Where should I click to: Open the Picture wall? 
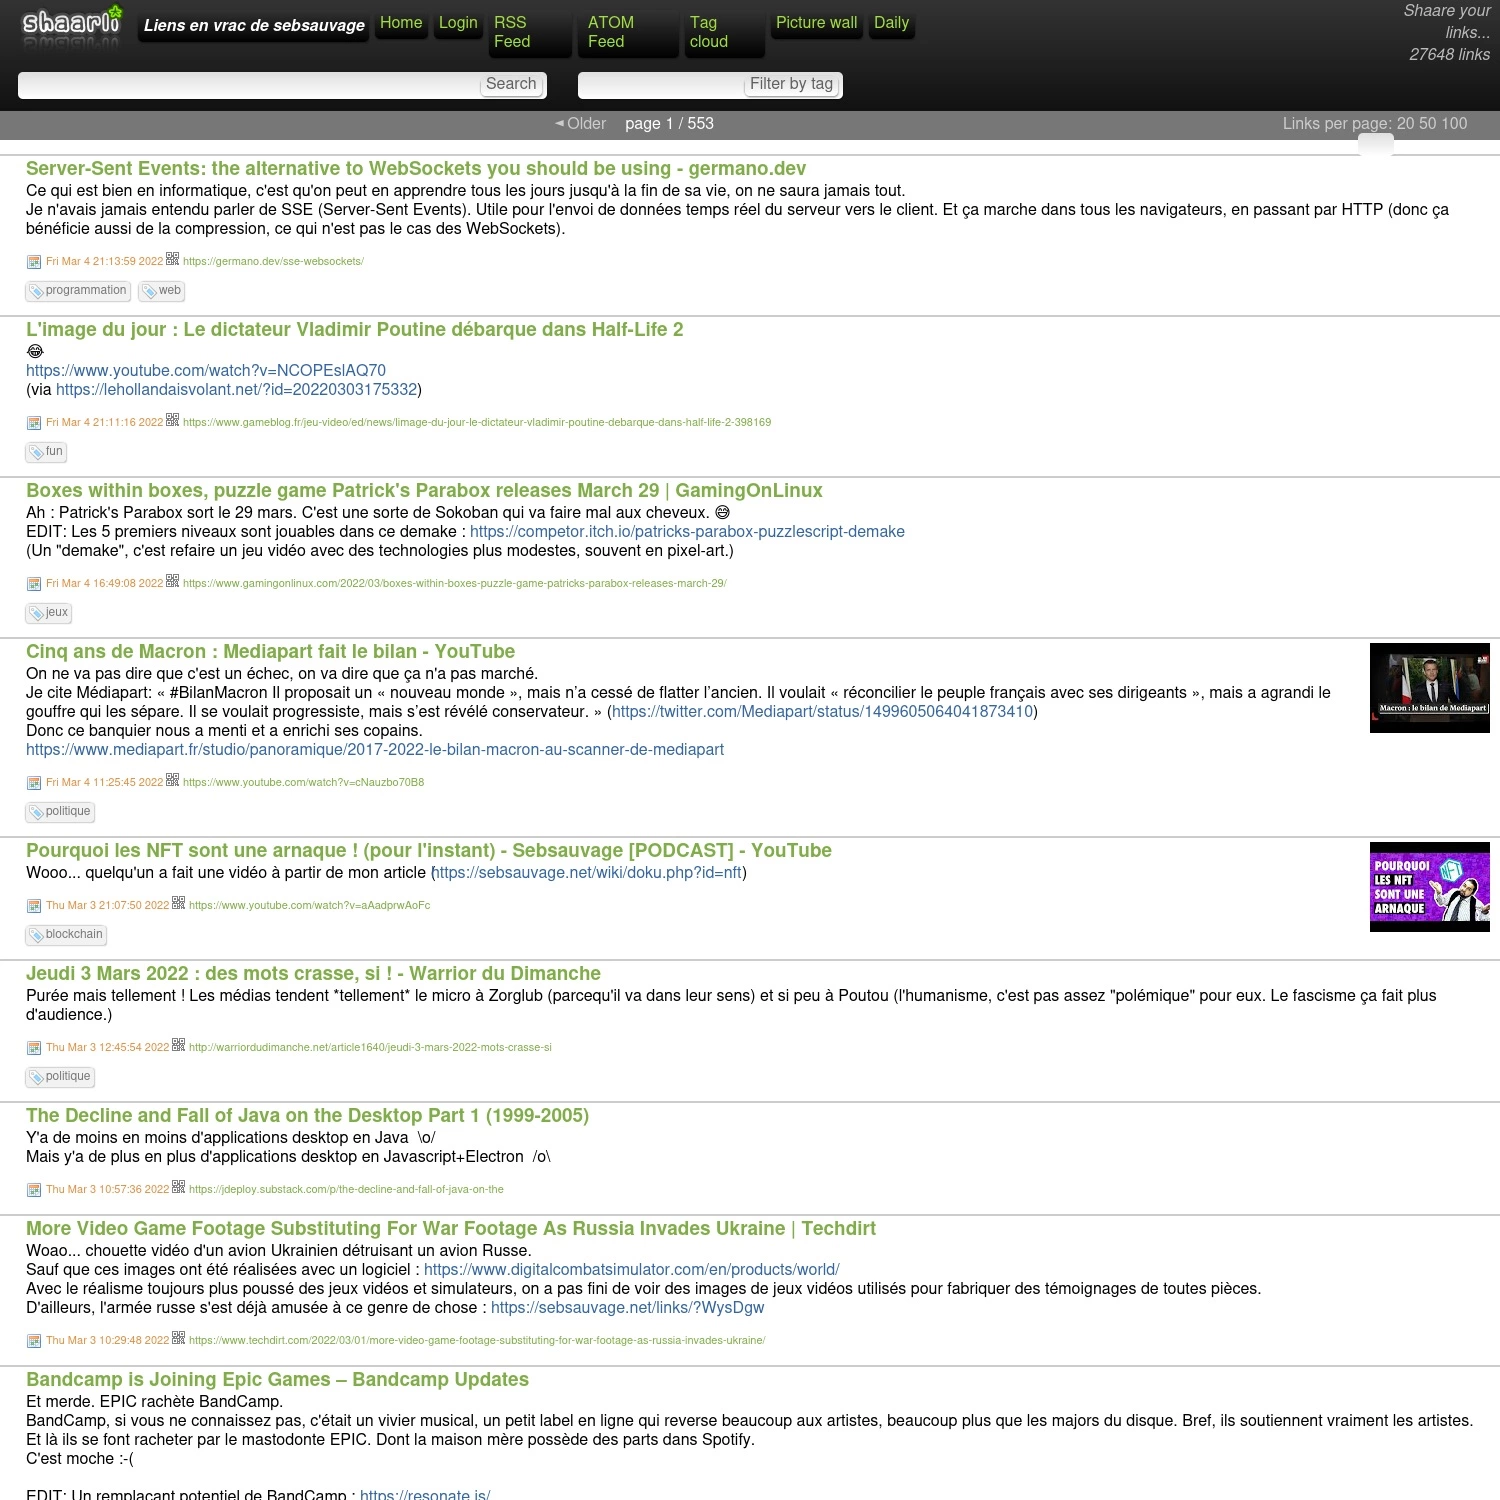[816, 23]
